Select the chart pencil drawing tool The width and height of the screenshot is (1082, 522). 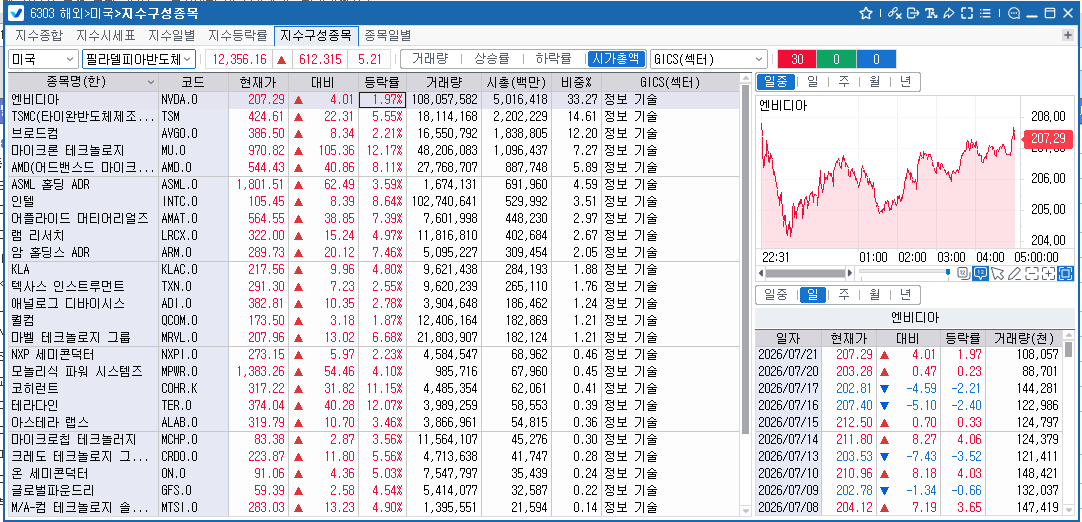coord(1014,273)
